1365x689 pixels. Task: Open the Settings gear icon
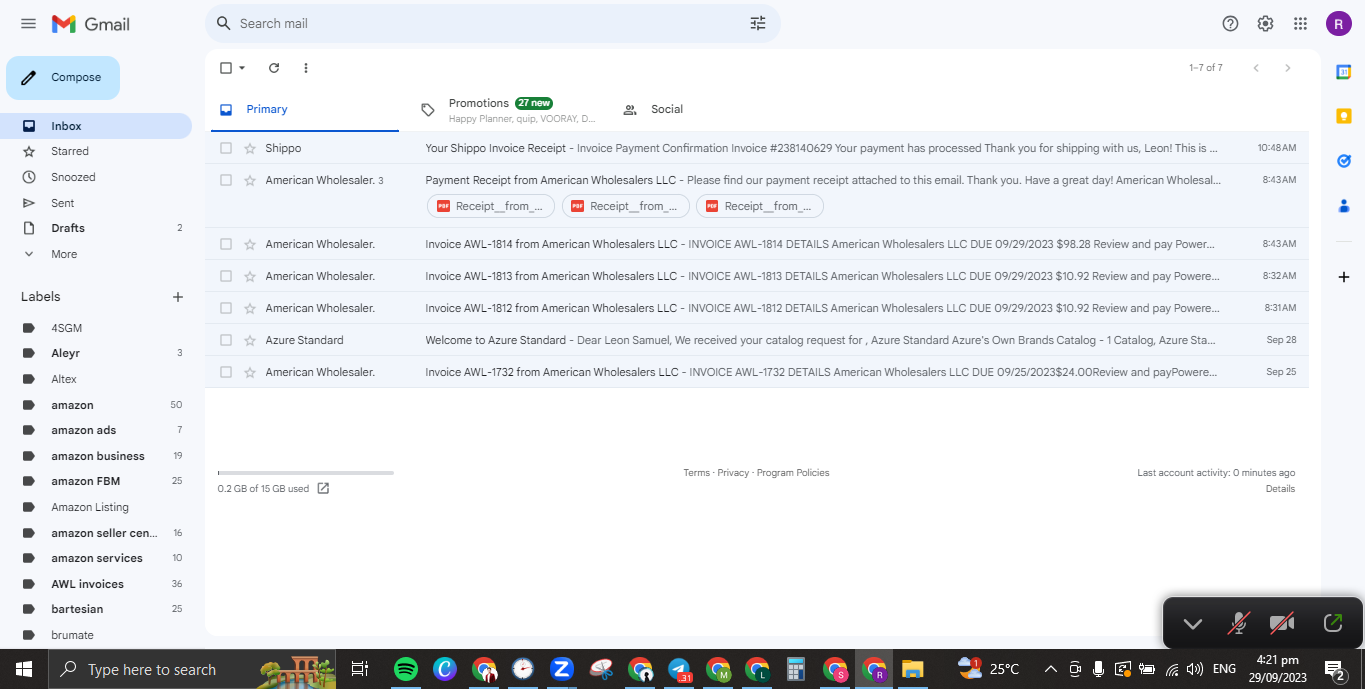pyautogui.click(x=1265, y=23)
